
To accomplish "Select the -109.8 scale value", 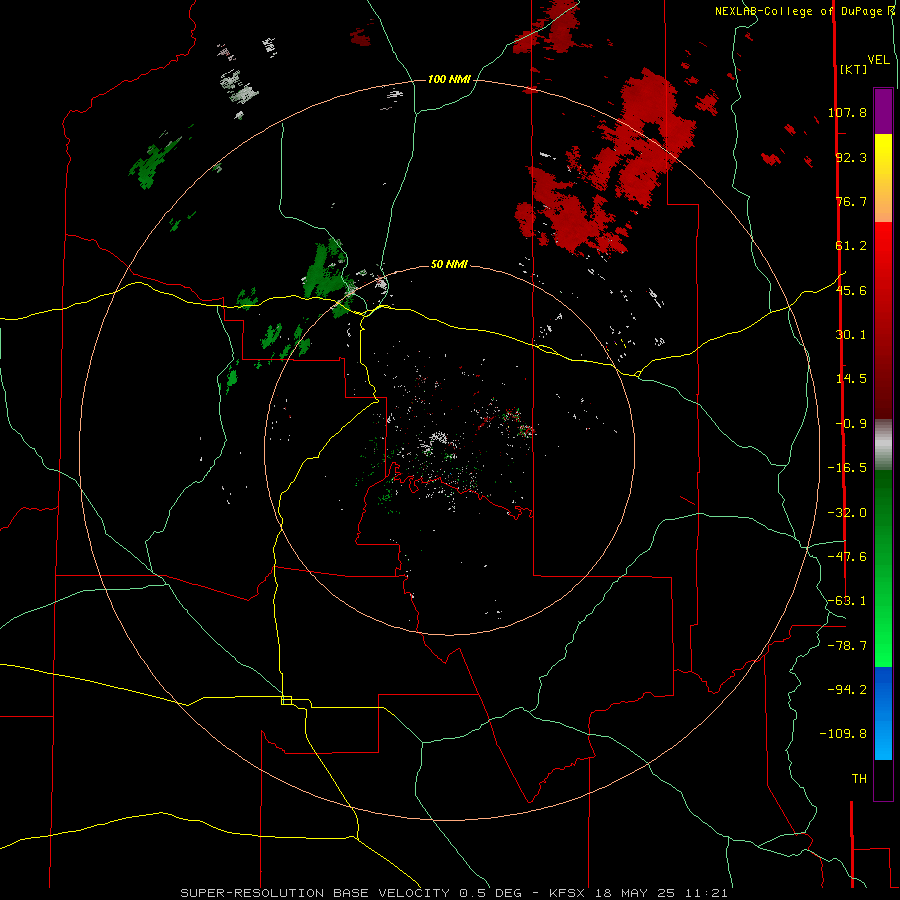I will [x=843, y=734].
